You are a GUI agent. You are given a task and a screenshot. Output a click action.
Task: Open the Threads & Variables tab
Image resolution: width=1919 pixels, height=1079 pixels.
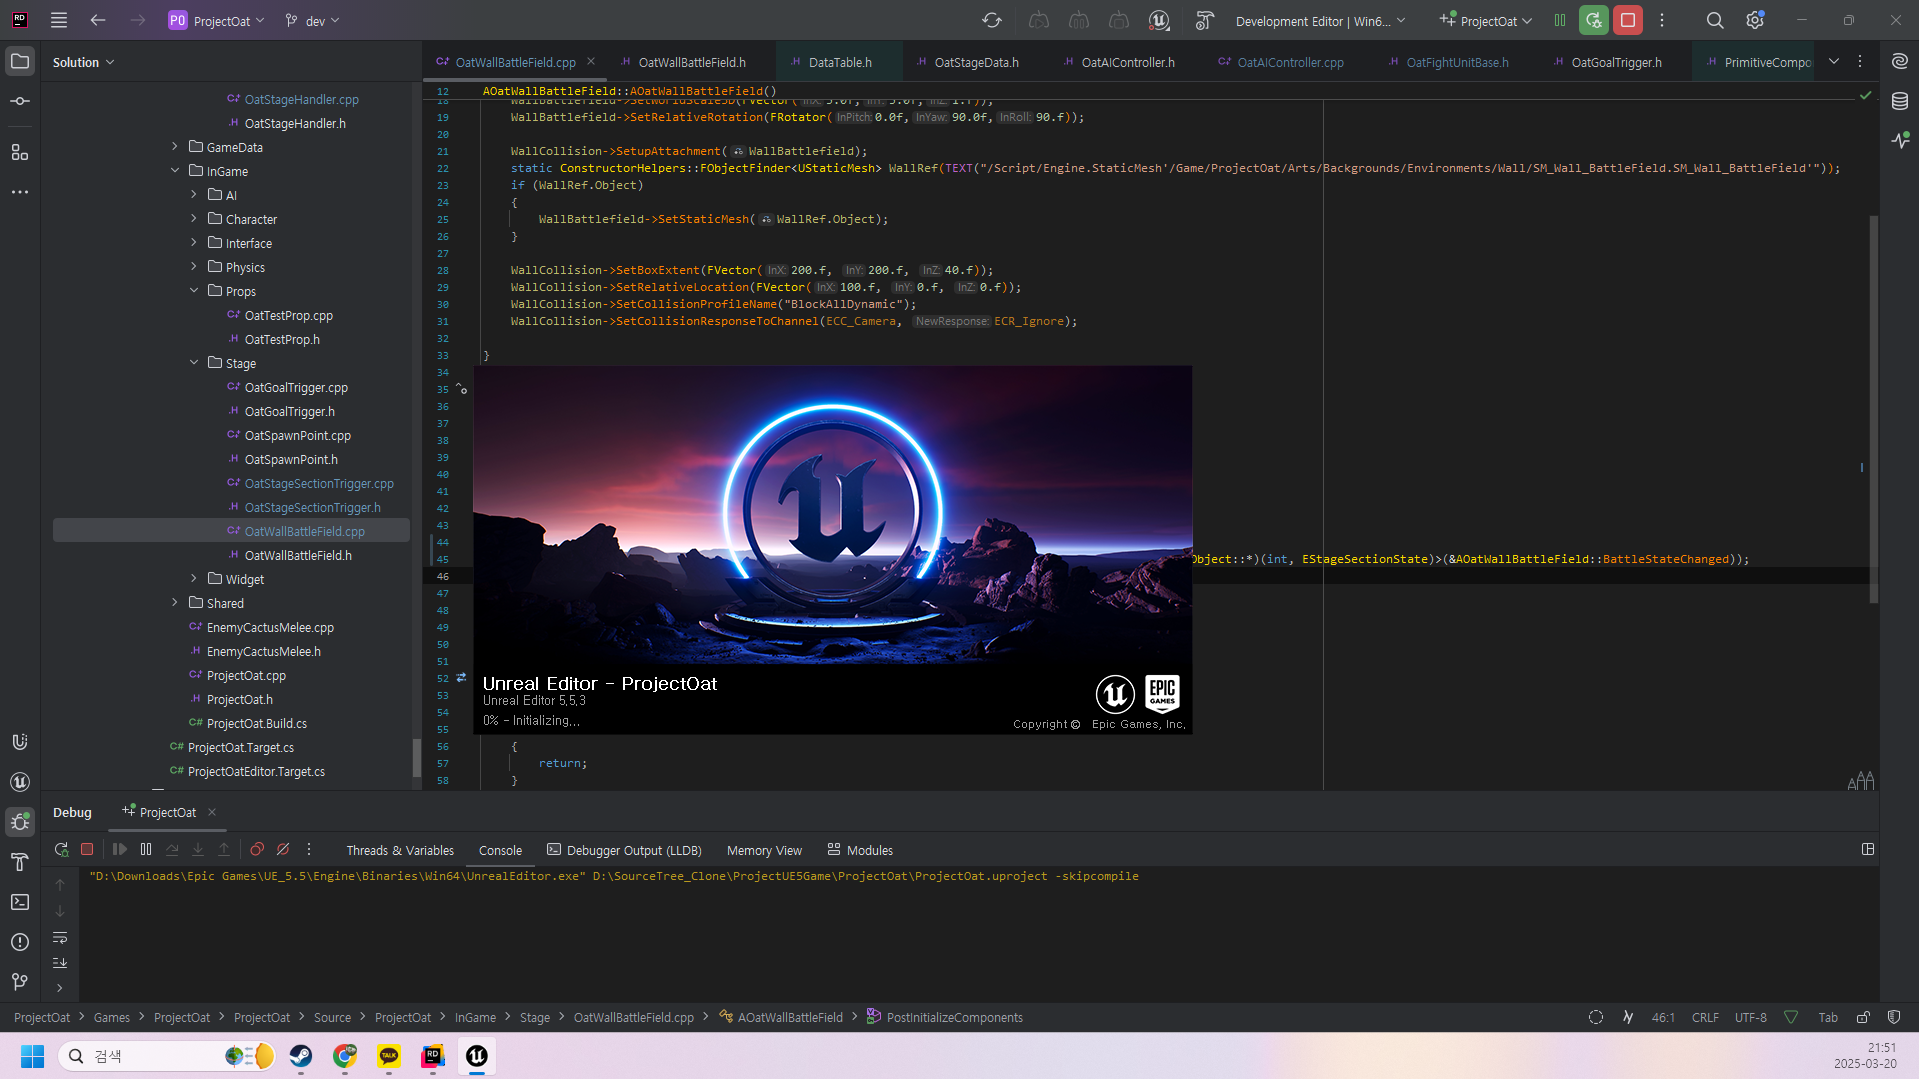pyautogui.click(x=400, y=850)
